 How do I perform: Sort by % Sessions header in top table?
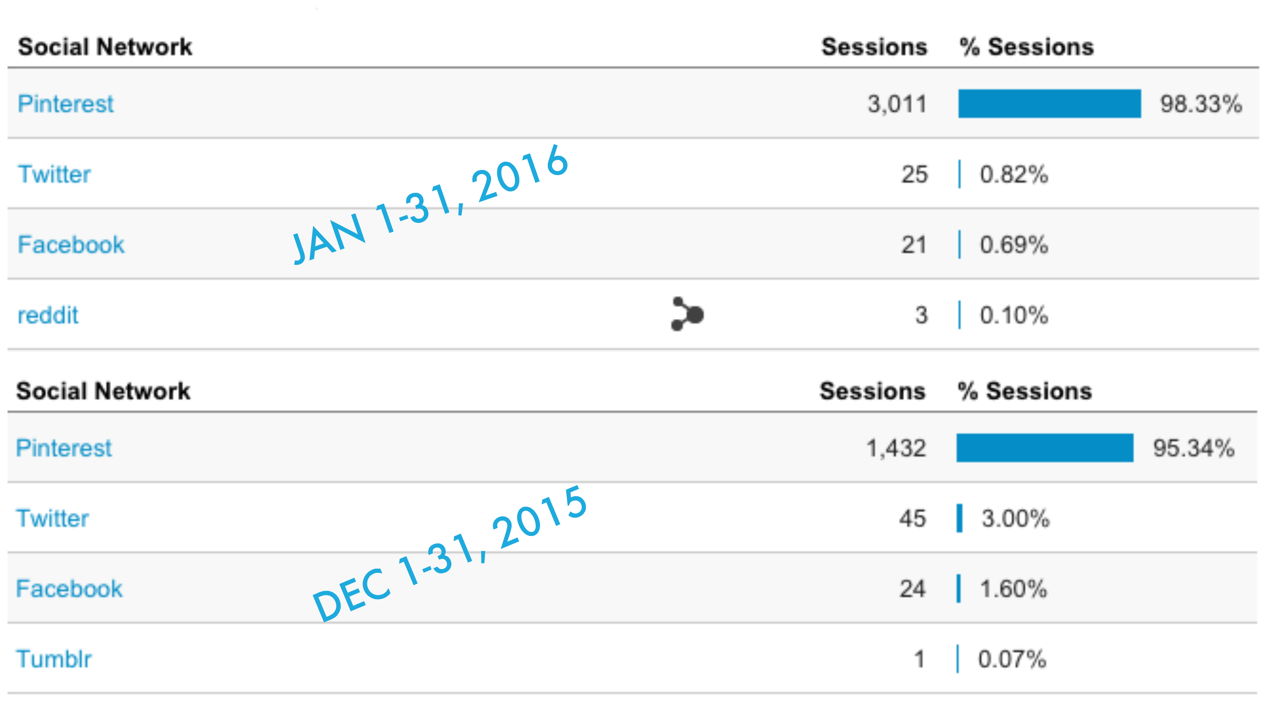(x=1027, y=47)
